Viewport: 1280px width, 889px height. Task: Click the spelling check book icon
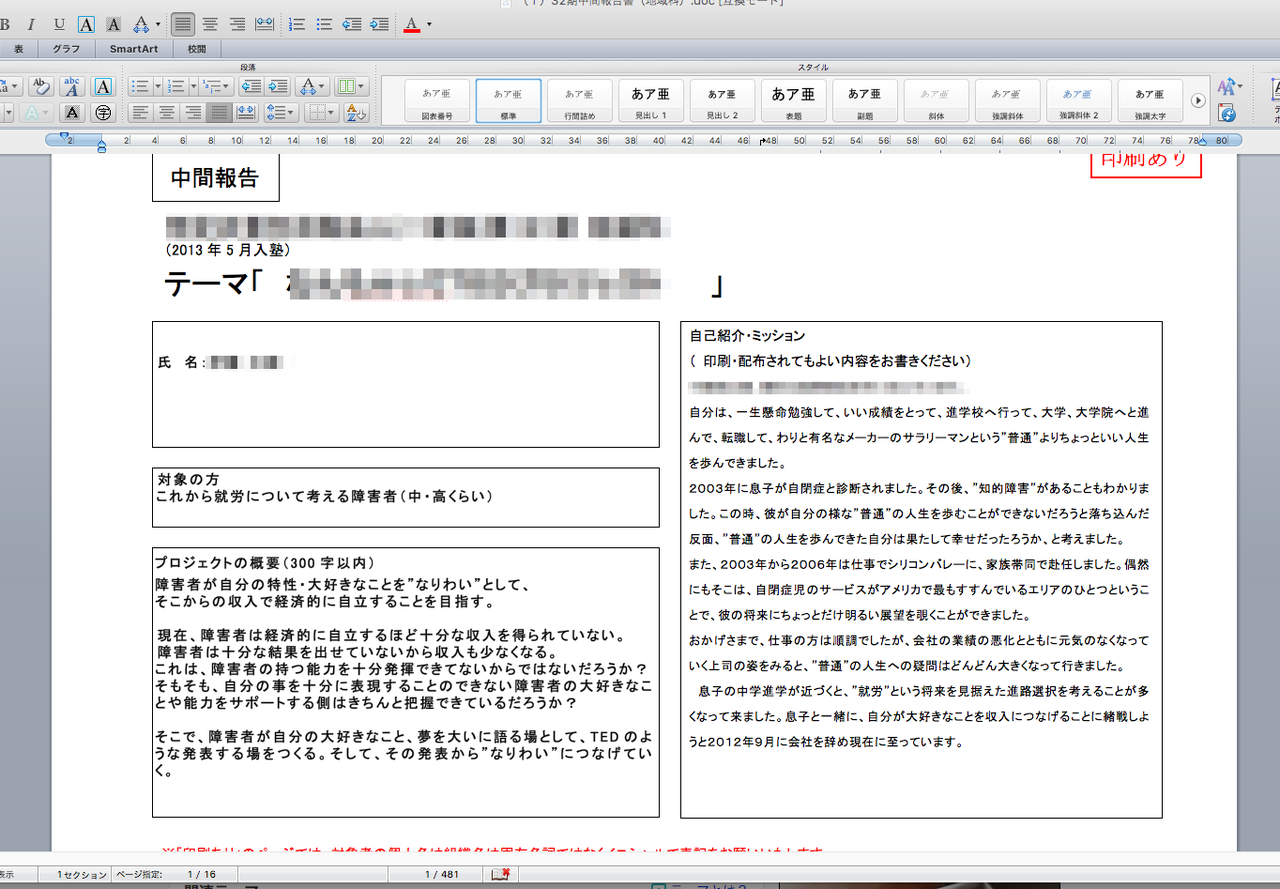tap(501, 874)
